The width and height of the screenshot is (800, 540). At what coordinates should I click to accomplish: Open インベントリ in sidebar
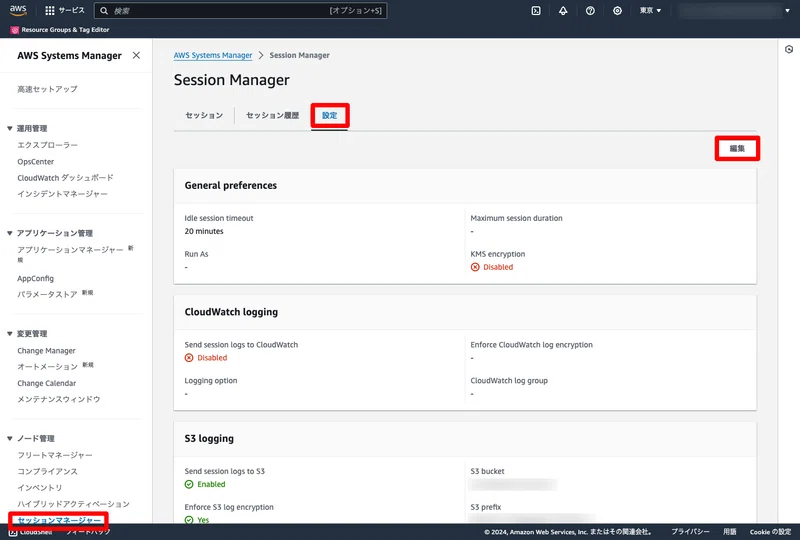pos(40,488)
